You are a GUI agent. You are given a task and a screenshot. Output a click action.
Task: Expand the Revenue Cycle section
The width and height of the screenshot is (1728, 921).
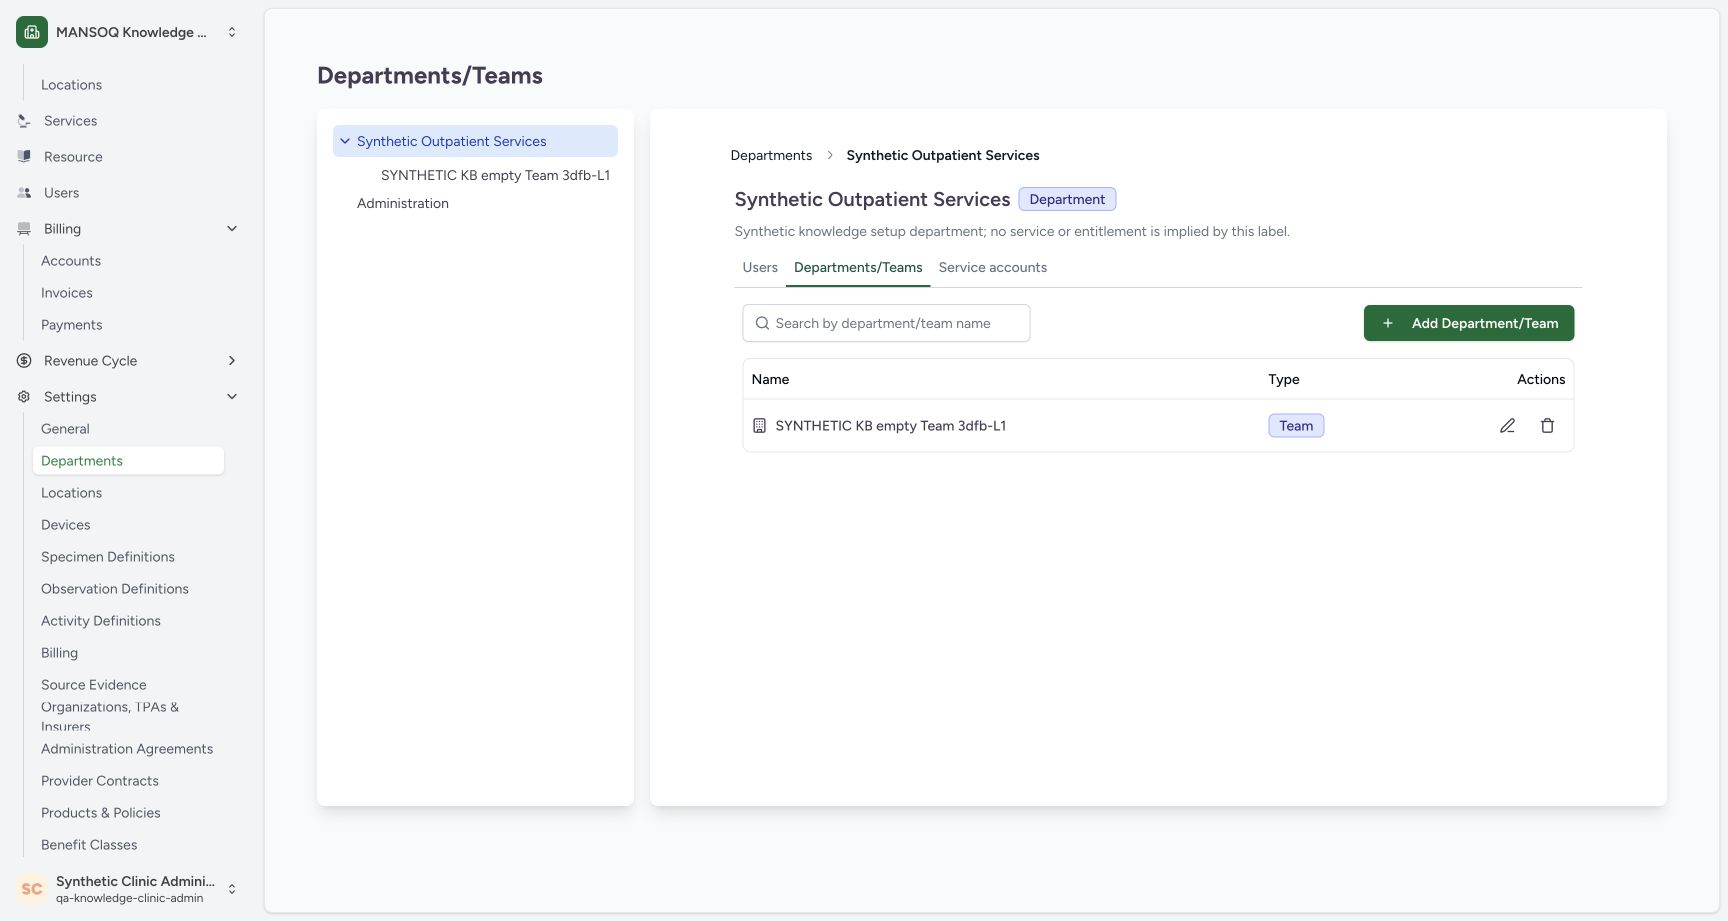pos(232,361)
